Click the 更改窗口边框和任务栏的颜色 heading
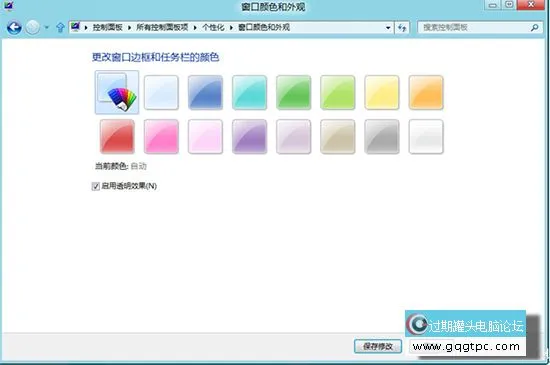The width and height of the screenshot is (550, 365). pyautogui.click(x=155, y=57)
